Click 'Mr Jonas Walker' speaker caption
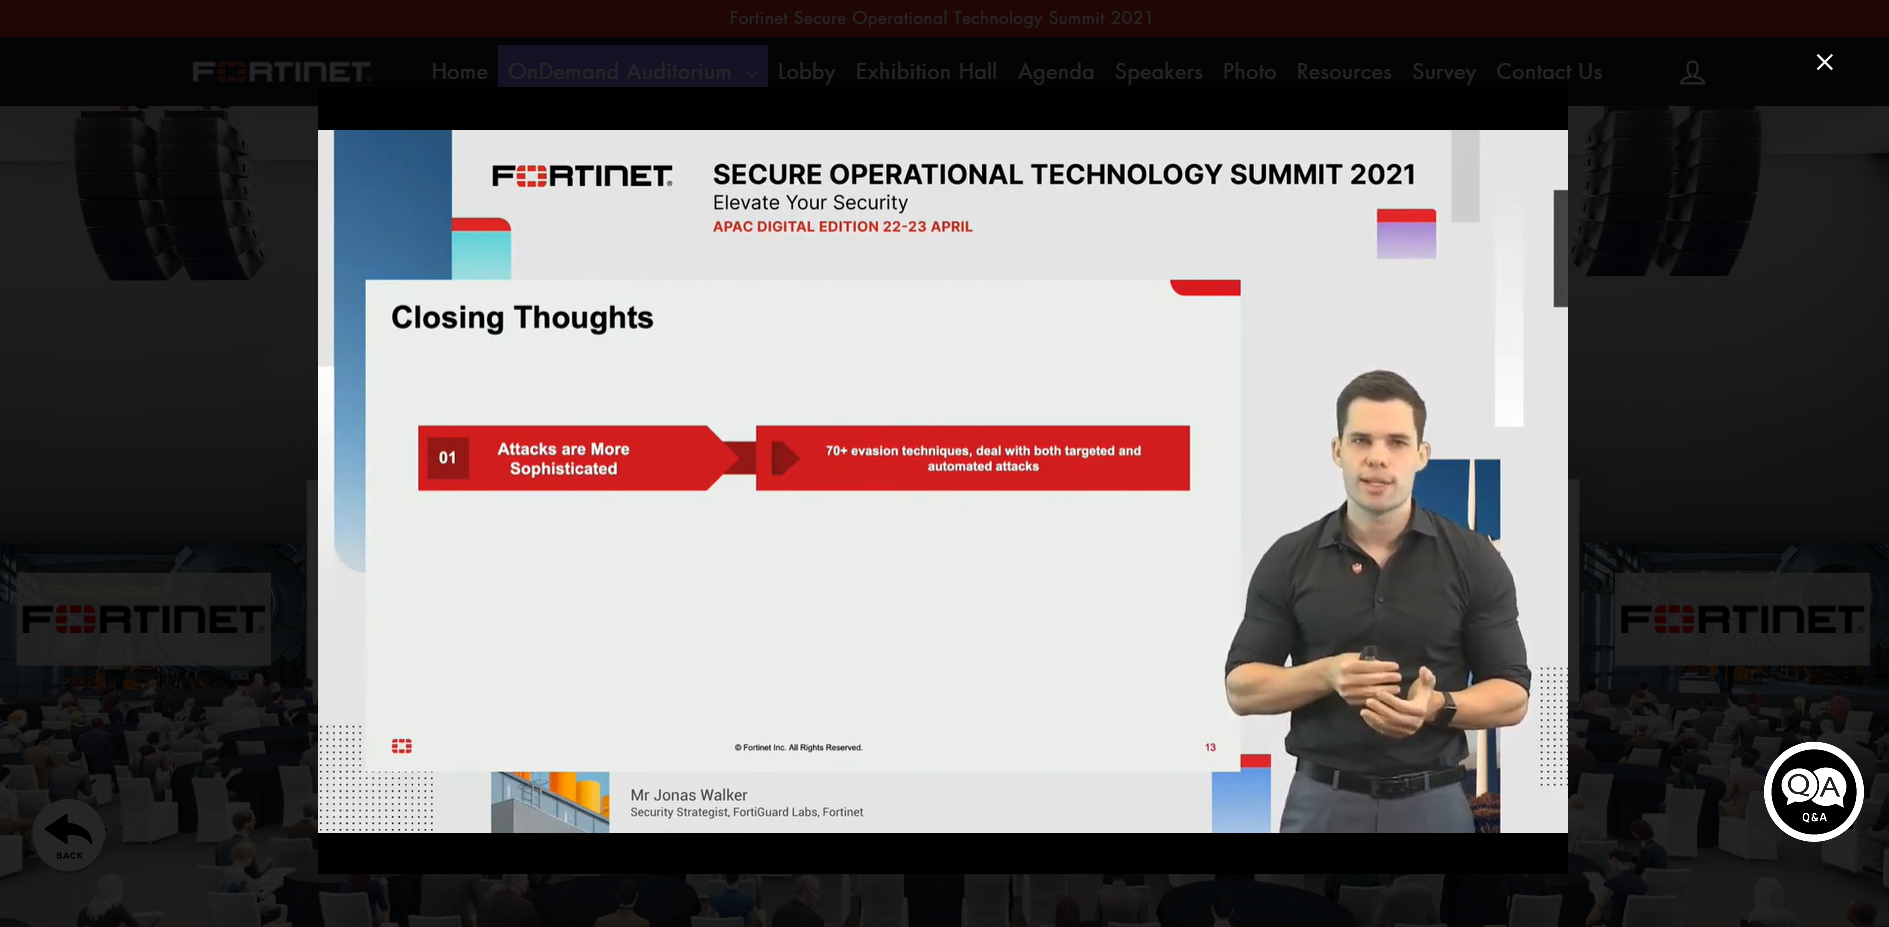This screenshot has width=1889, height=927. coord(689,795)
